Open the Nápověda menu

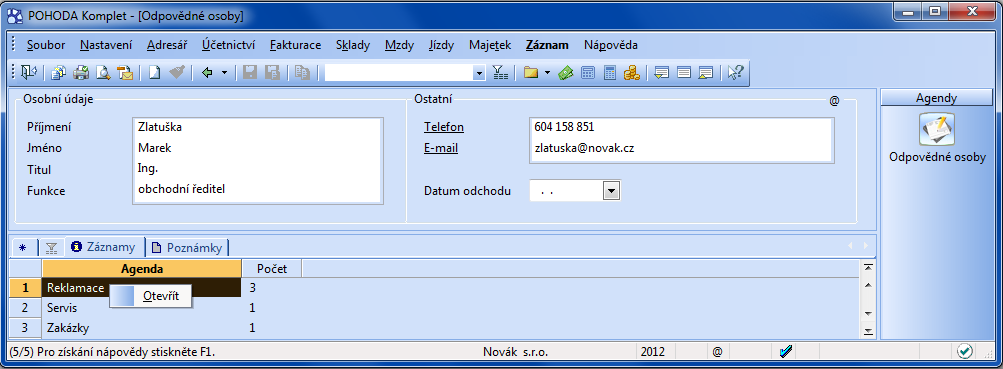[611, 45]
